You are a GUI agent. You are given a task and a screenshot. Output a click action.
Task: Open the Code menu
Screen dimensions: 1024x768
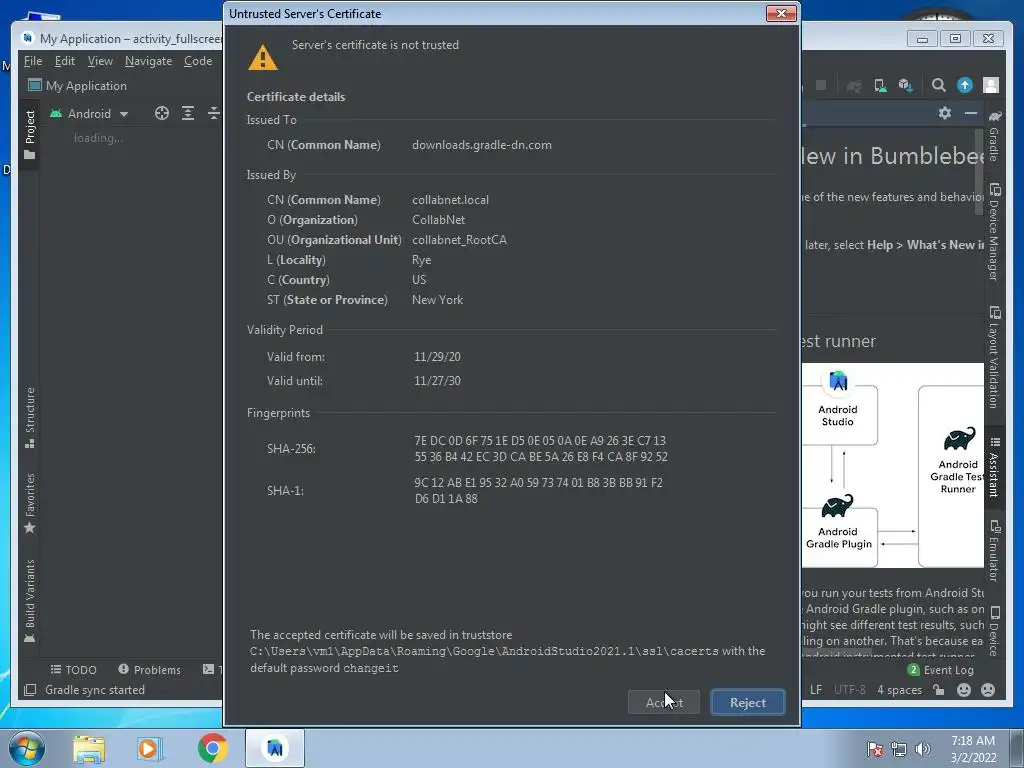(x=198, y=61)
